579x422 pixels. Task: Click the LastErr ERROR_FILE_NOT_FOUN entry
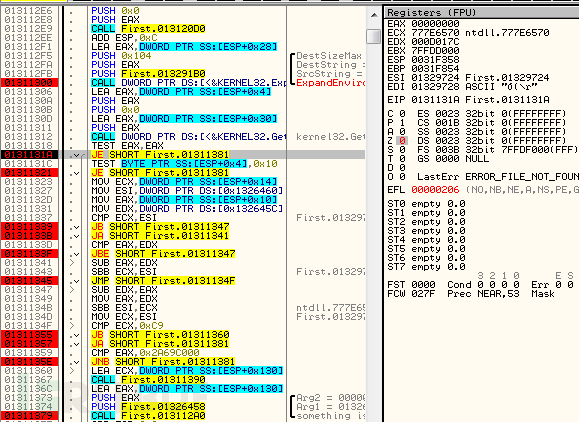pos(498,177)
